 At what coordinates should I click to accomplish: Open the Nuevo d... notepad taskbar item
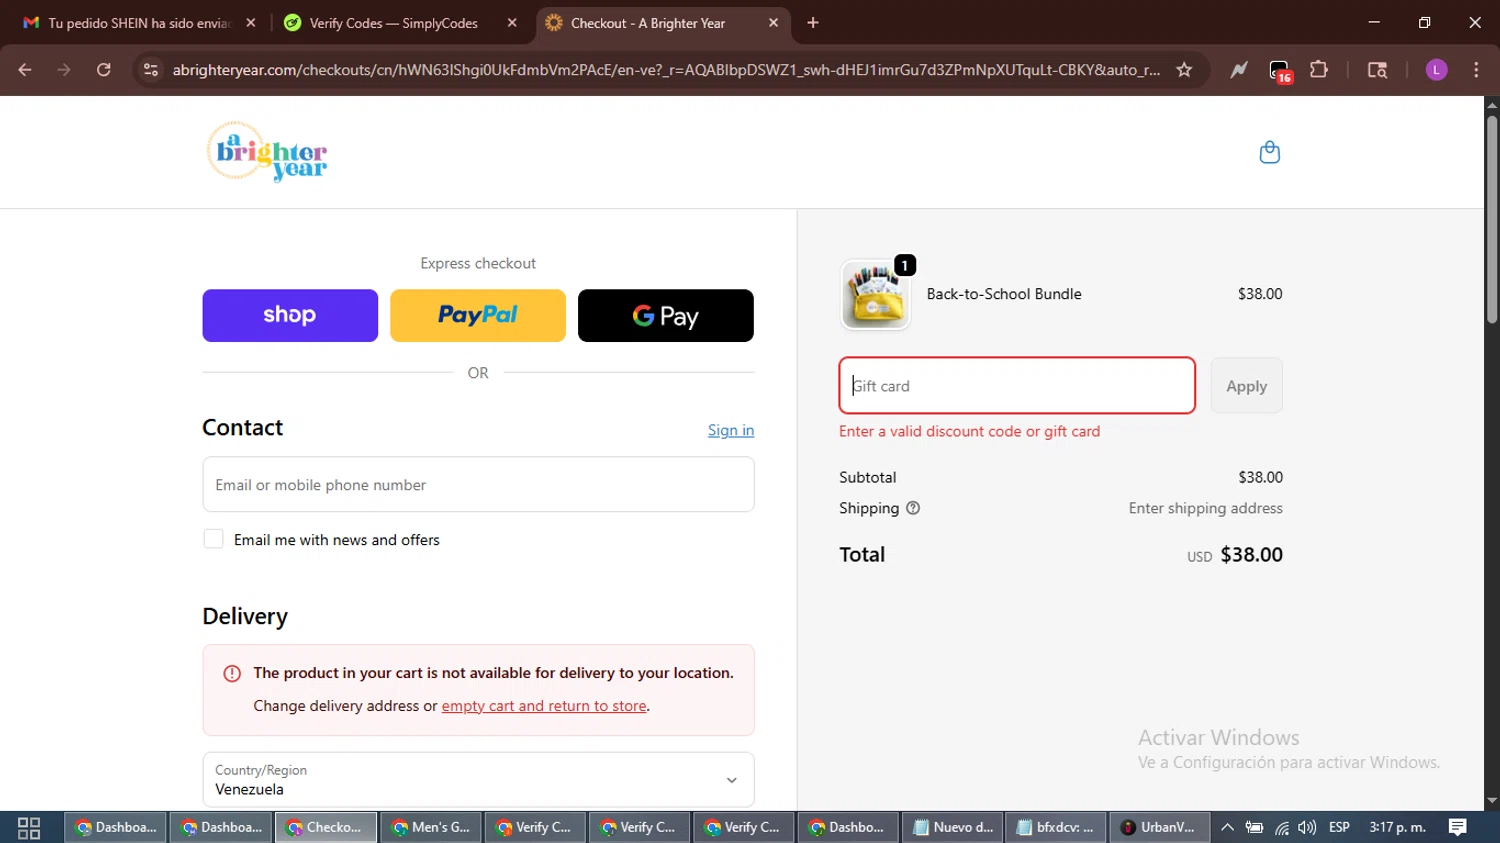click(x=953, y=827)
